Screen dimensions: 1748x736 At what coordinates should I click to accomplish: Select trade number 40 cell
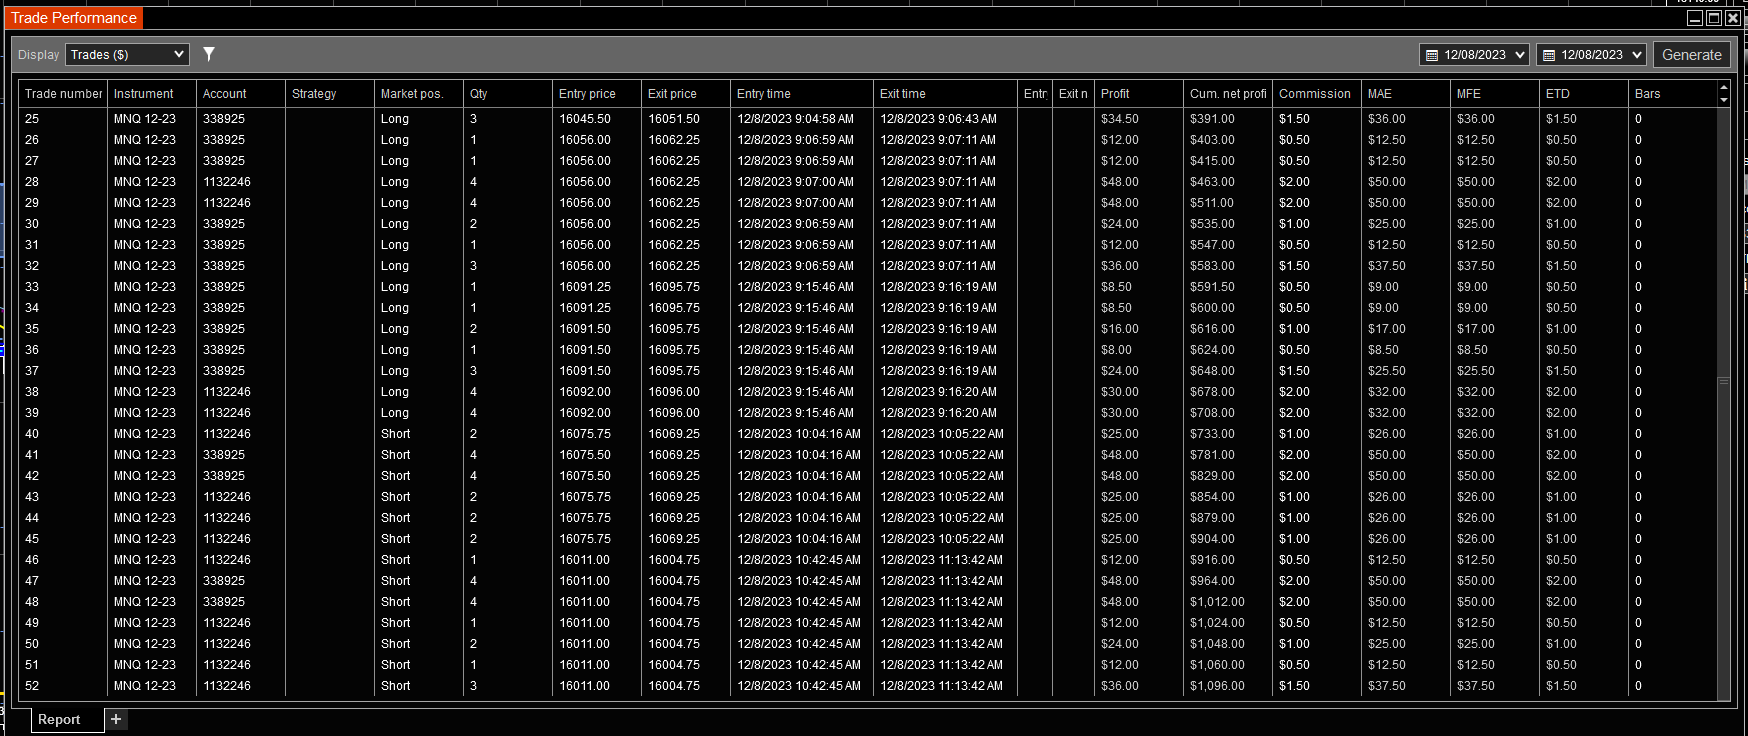point(63,434)
